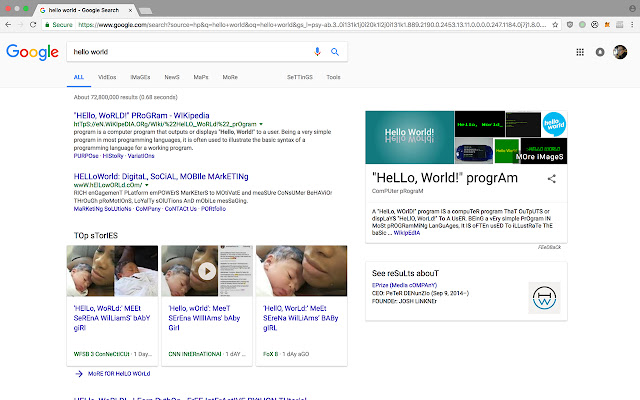
Task: Open the black terminal green-text Hello World thumbnail
Action: click(480, 124)
